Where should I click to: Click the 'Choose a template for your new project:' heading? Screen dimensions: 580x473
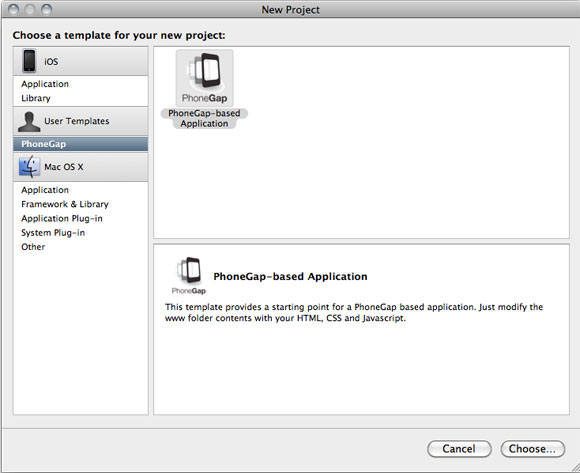click(x=119, y=35)
